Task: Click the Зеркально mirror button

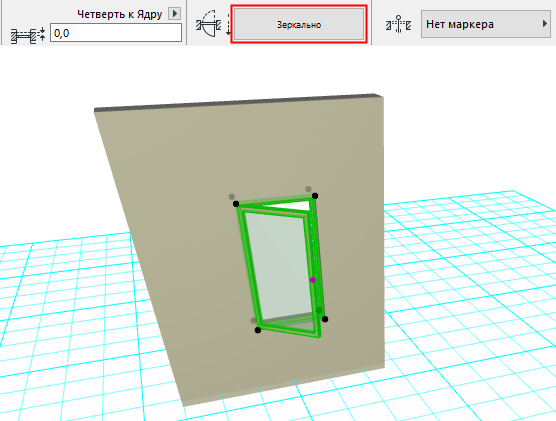Action: pos(299,24)
